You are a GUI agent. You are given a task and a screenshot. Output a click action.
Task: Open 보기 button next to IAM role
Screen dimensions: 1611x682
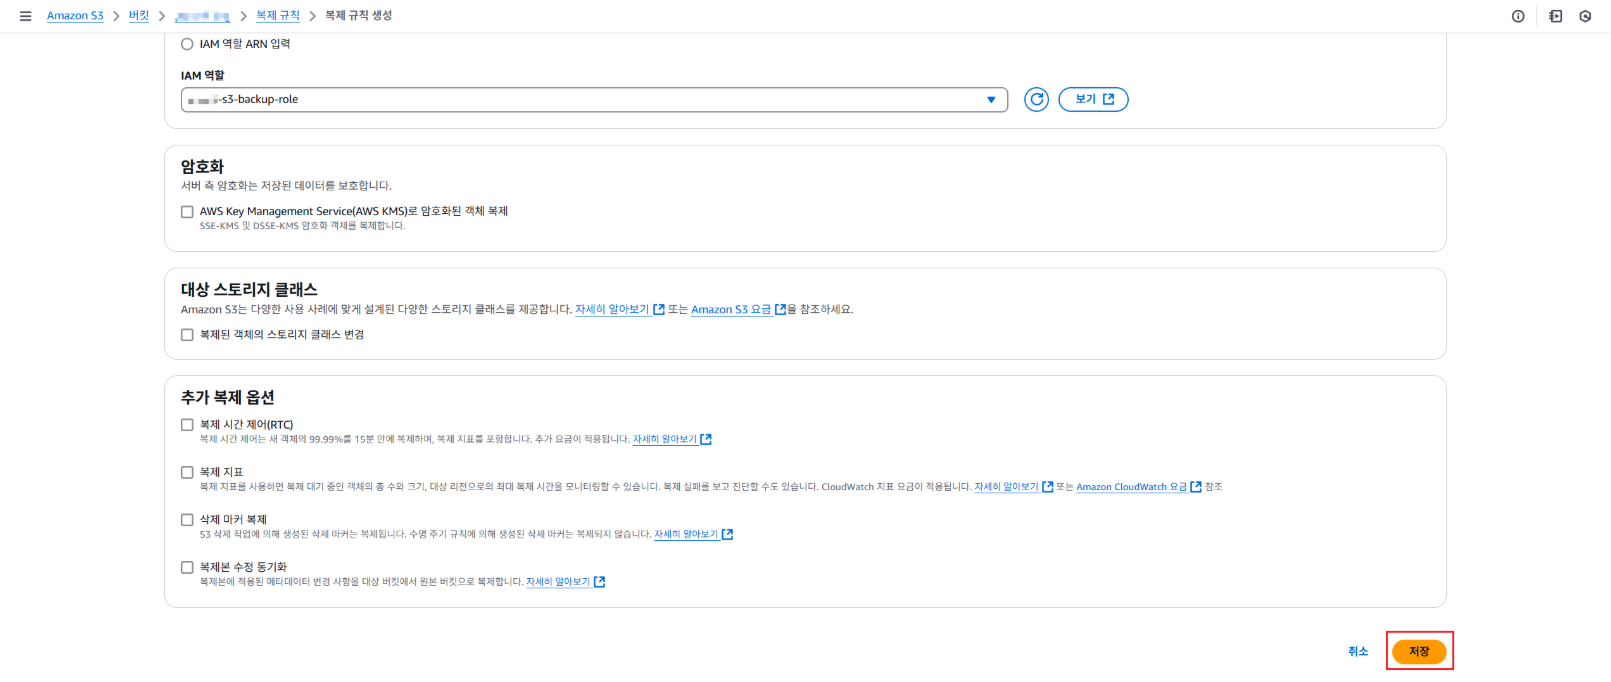click(x=1093, y=99)
